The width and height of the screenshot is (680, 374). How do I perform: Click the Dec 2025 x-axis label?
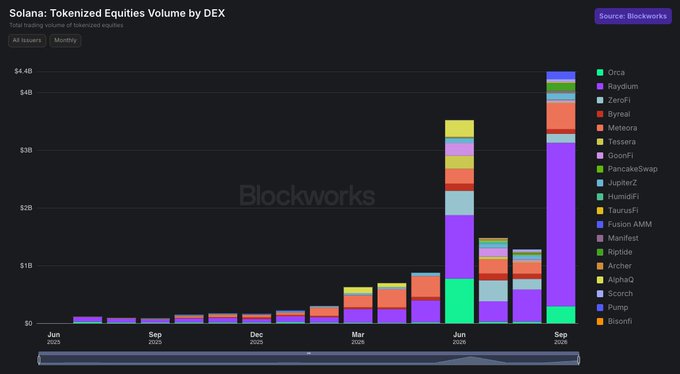[x=256, y=338]
